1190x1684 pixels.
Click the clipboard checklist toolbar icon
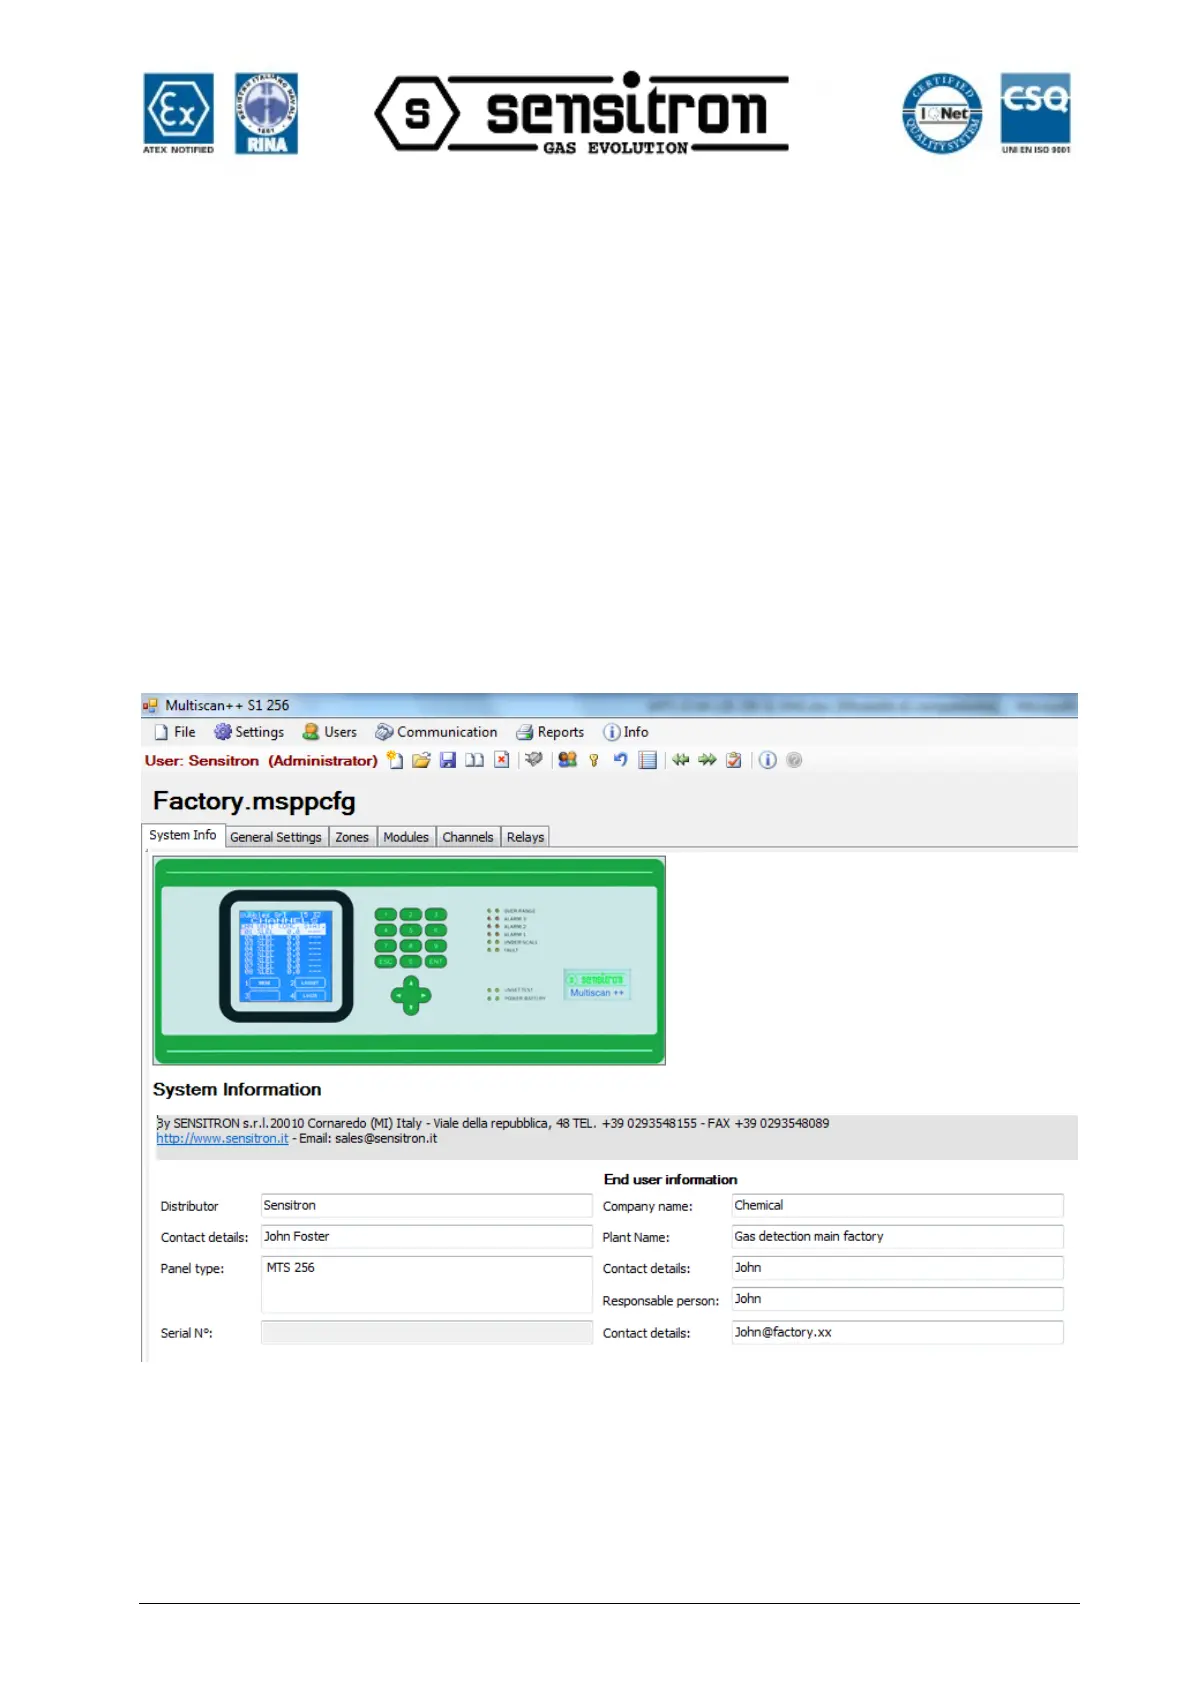coord(734,760)
